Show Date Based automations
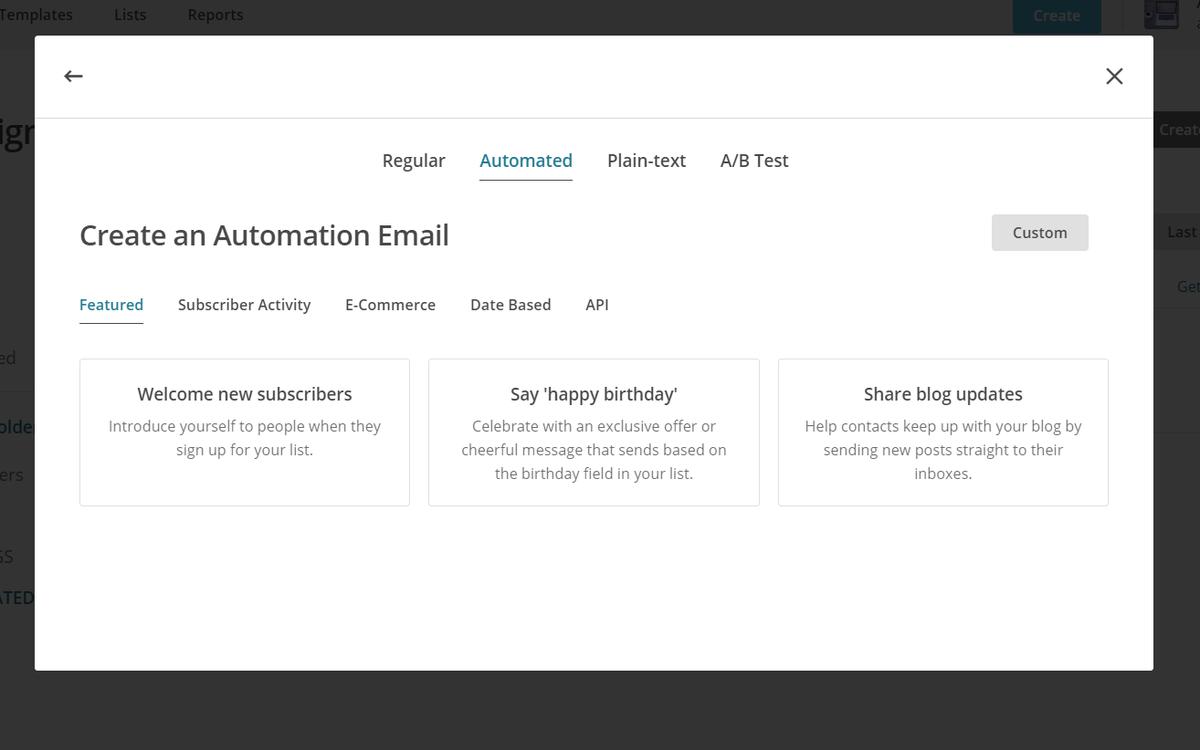The width and height of the screenshot is (1200, 750). pyautogui.click(x=510, y=305)
